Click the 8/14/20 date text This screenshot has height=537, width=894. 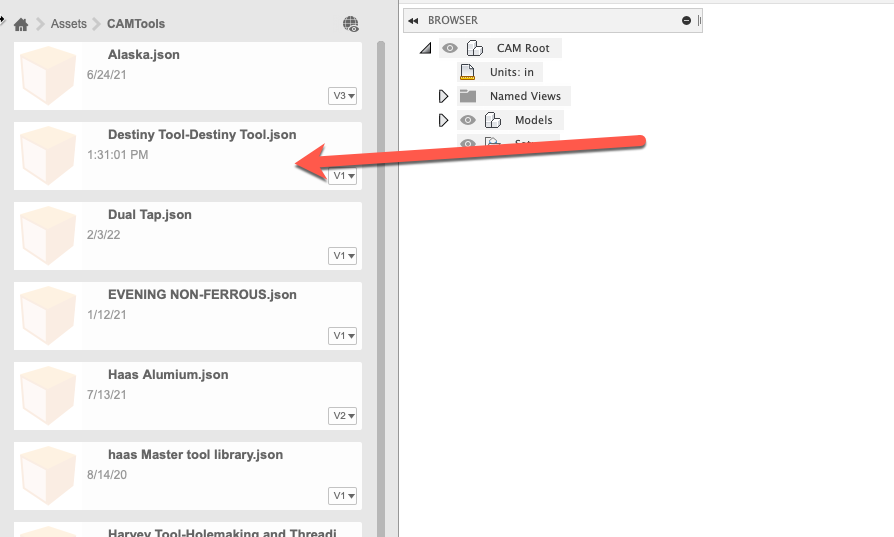click(x=107, y=475)
